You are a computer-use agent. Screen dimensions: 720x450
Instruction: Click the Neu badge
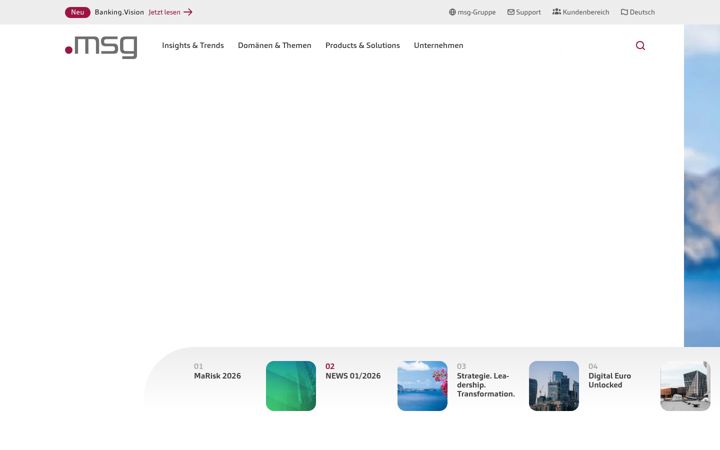tap(78, 12)
